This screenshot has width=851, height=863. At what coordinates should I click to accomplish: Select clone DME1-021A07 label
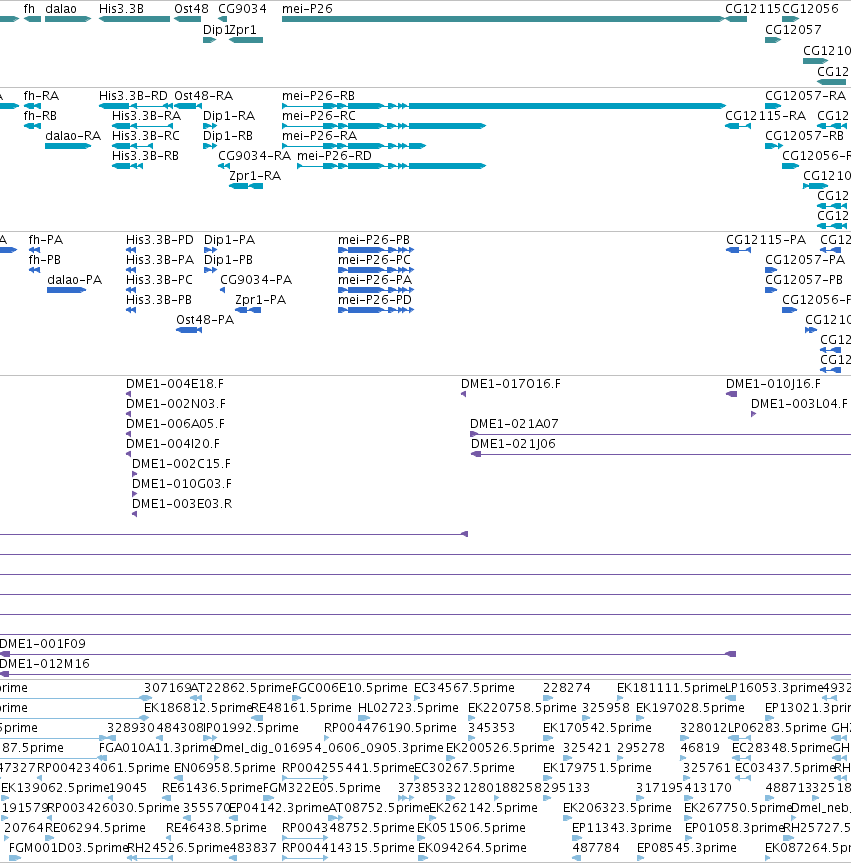coord(514,424)
